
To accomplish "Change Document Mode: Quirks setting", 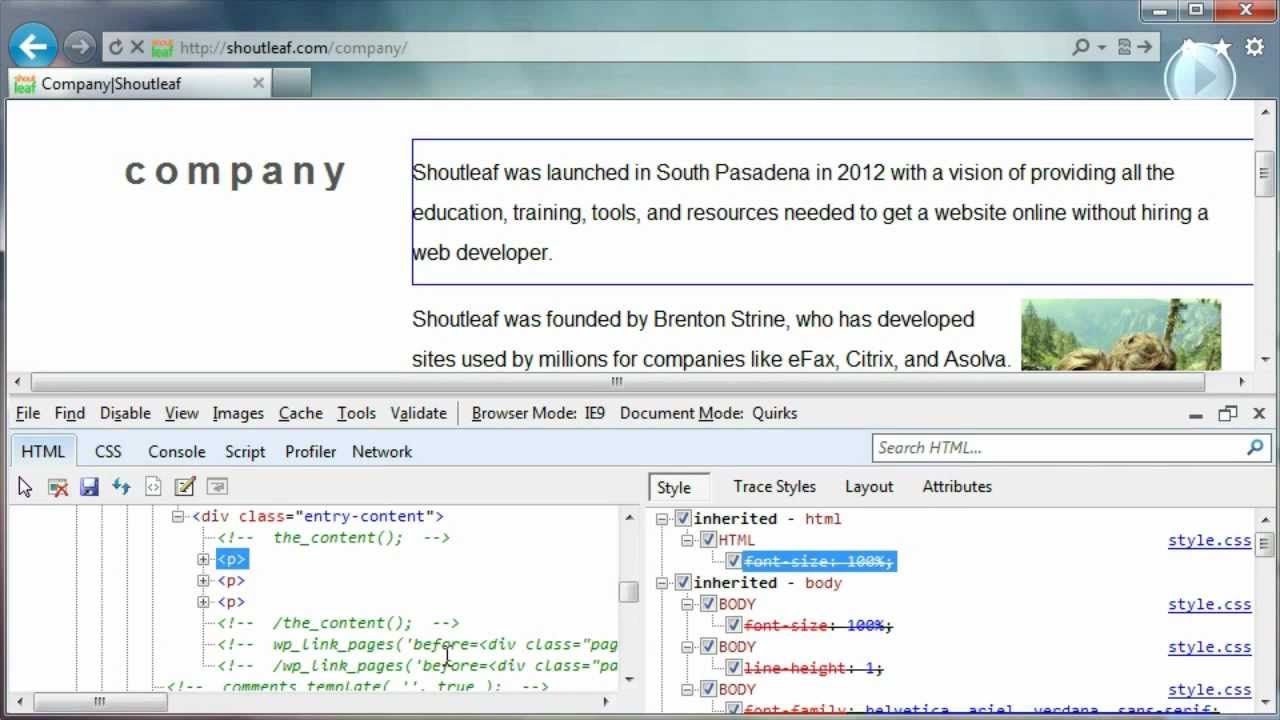I will tap(708, 413).
